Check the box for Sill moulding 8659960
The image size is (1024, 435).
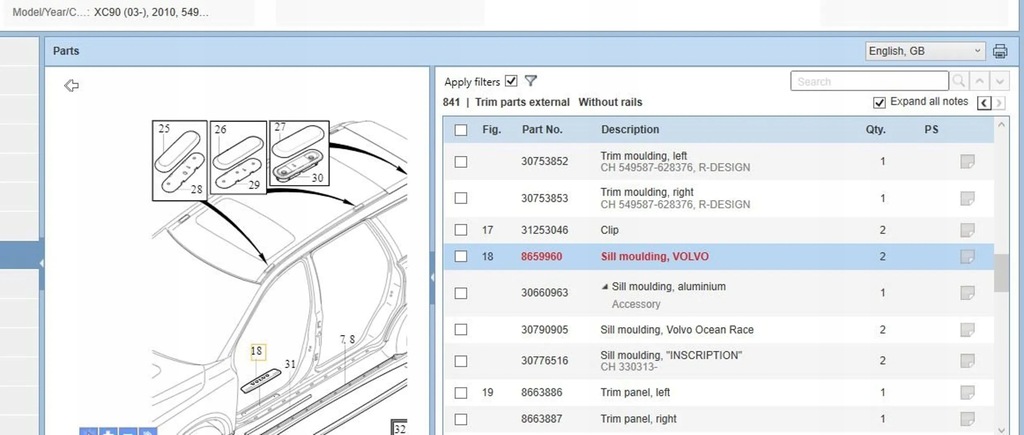(x=461, y=257)
